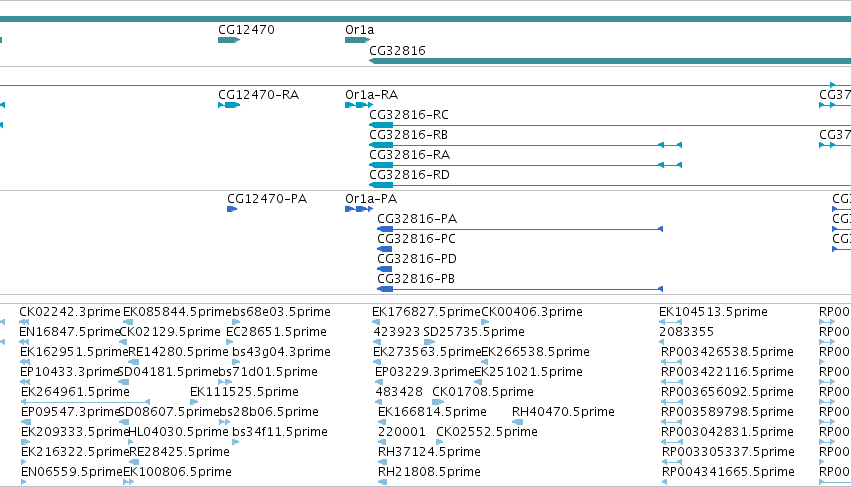The image size is (851, 487).
Task: Select feature 423923
Action: pyautogui.click(x=397, y=332)
